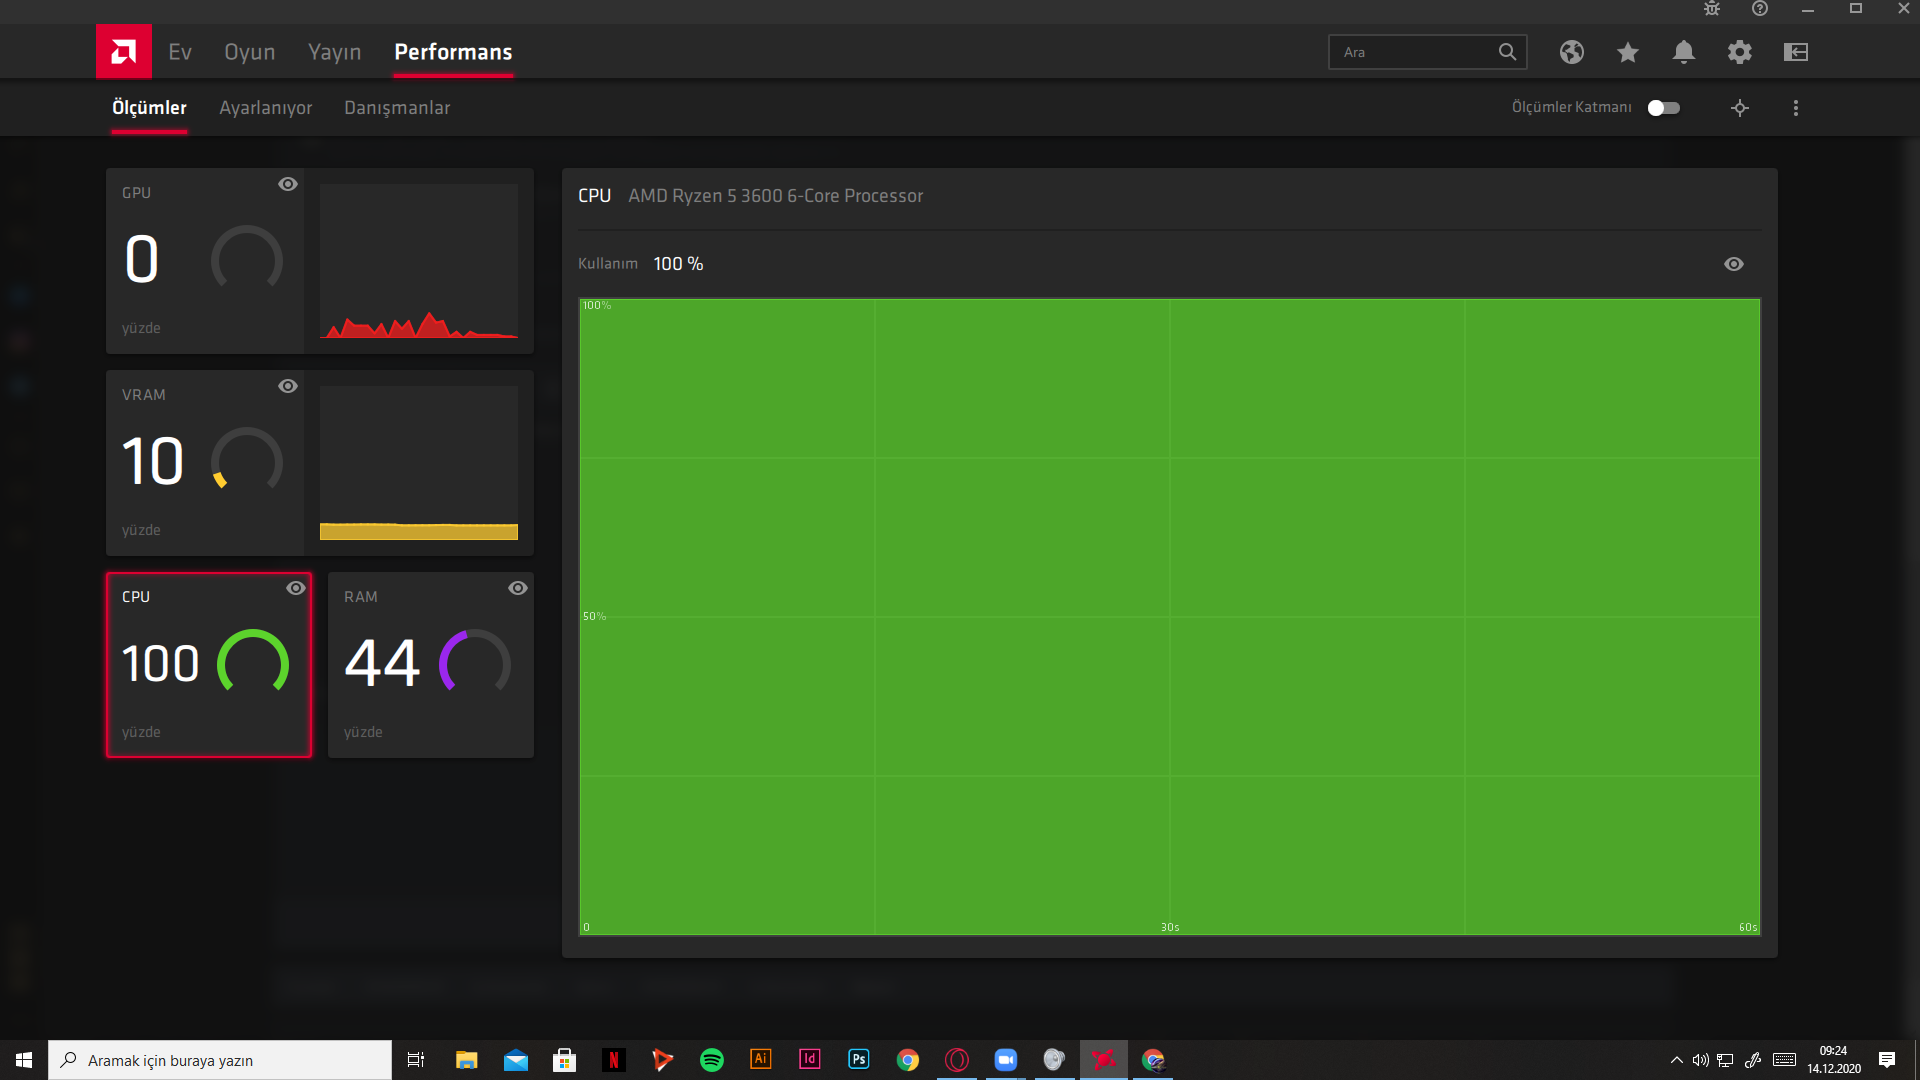Toggle the sidebar panel icon
The width and height of the screenshot is (1920, 1080).
coord(1796,52)
